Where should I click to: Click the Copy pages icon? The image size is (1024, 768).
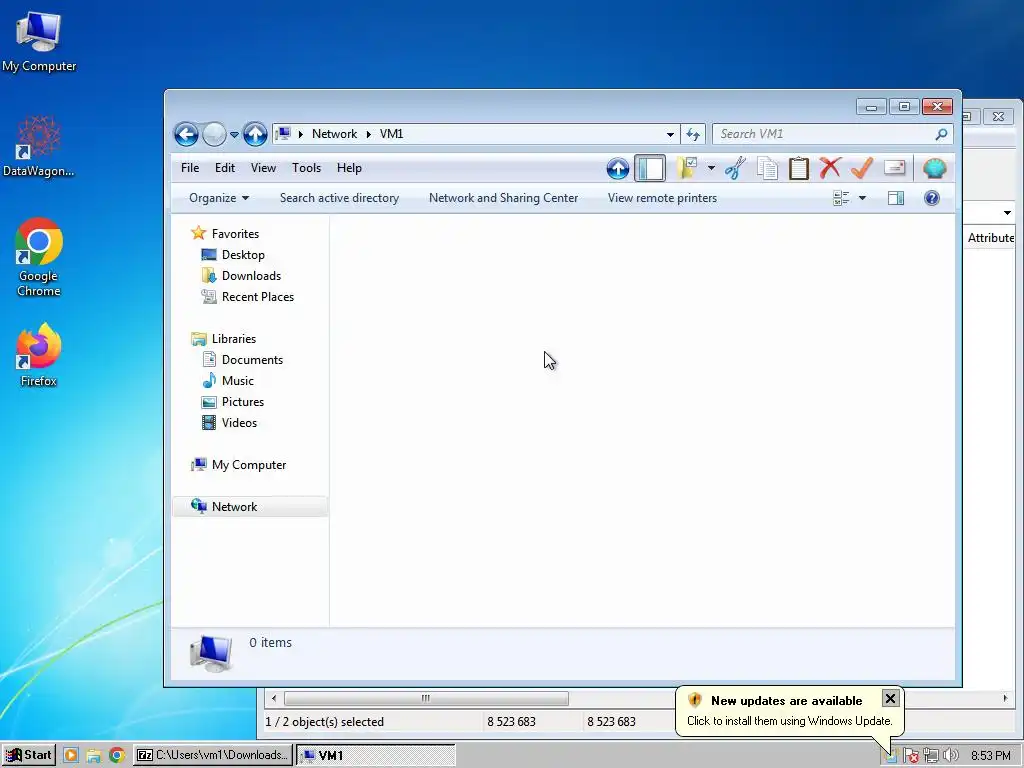(x=767, y=168)
